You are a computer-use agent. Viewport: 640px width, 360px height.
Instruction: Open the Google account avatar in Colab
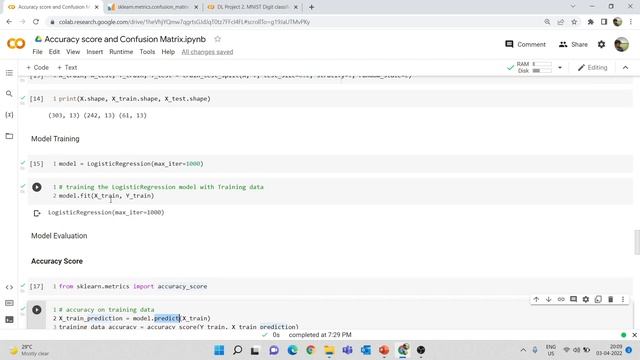point(621,44)
